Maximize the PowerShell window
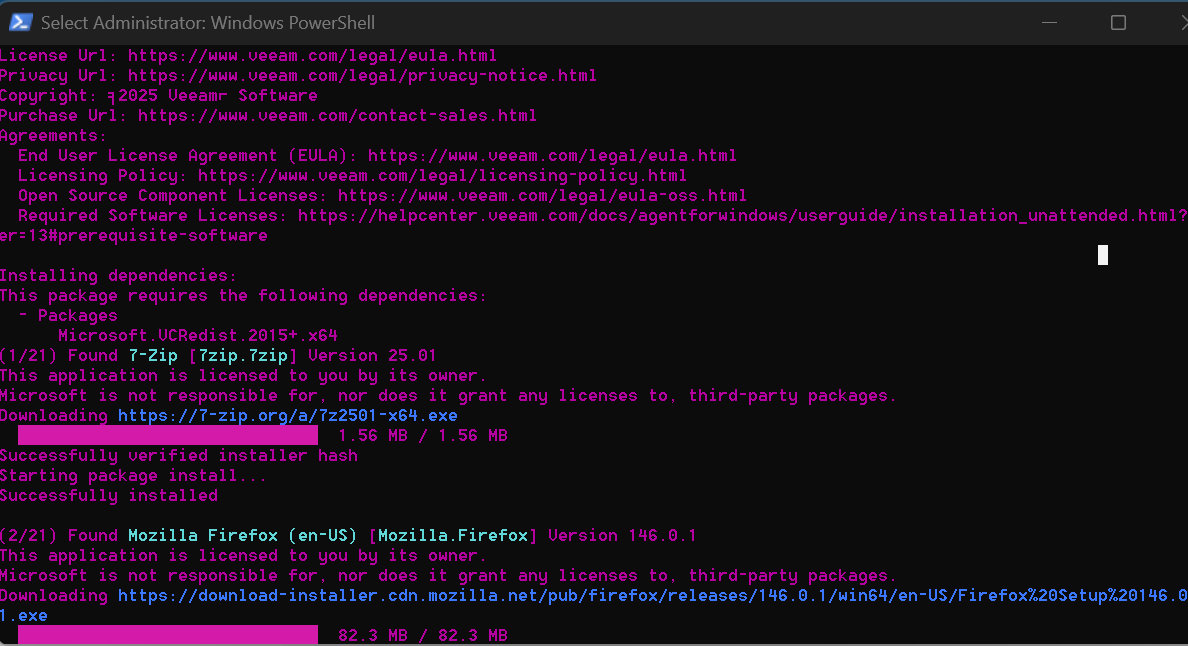 point(1118,22)
